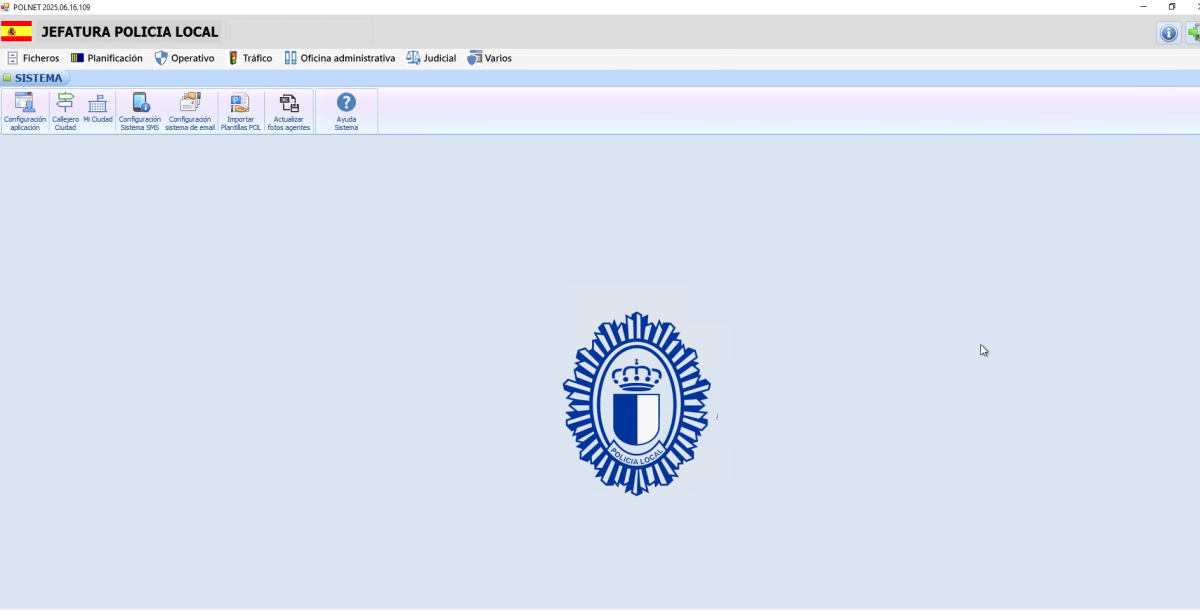Viewport: 1200px width, 610px height.
Task: Open the Ficheros menu
Action: coord(33,58)
